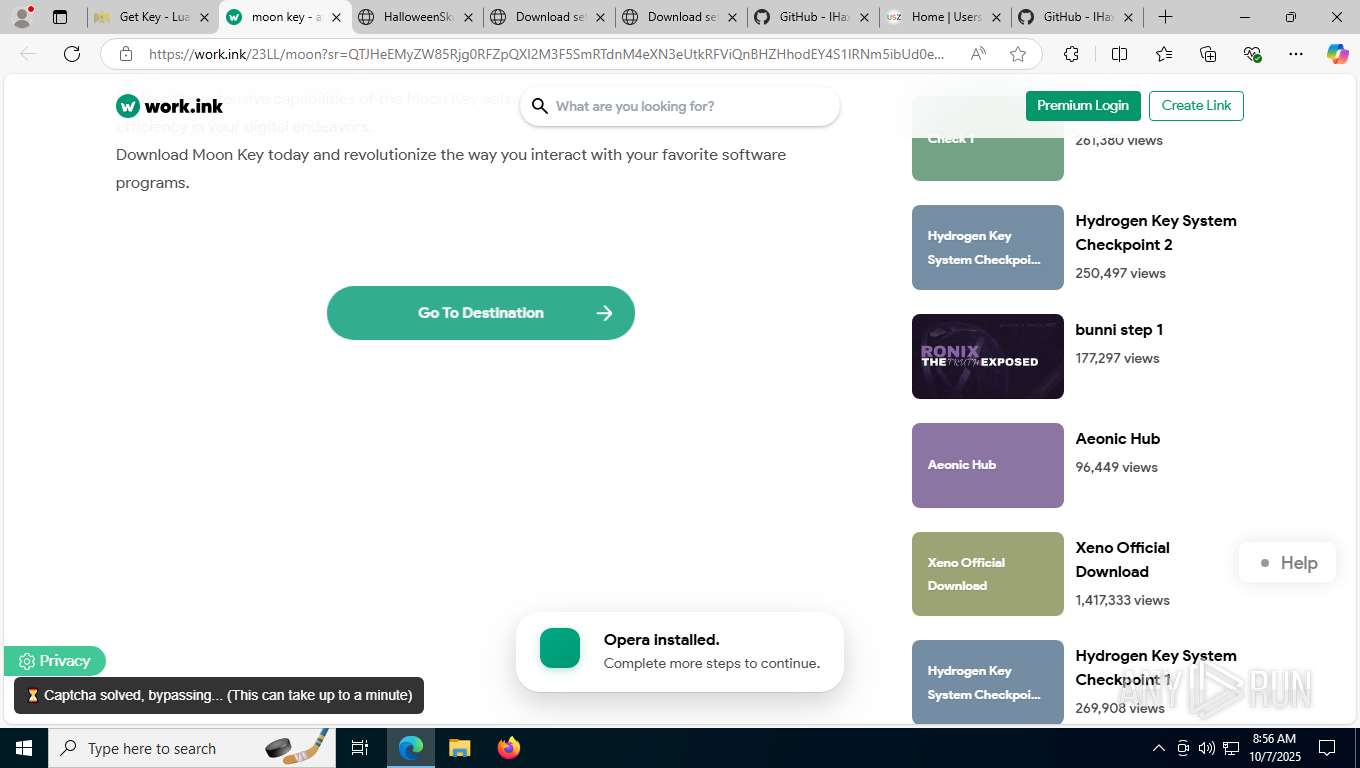Launch Firefox from the taskbar
1360x768 pixels.
coord(509,748)
